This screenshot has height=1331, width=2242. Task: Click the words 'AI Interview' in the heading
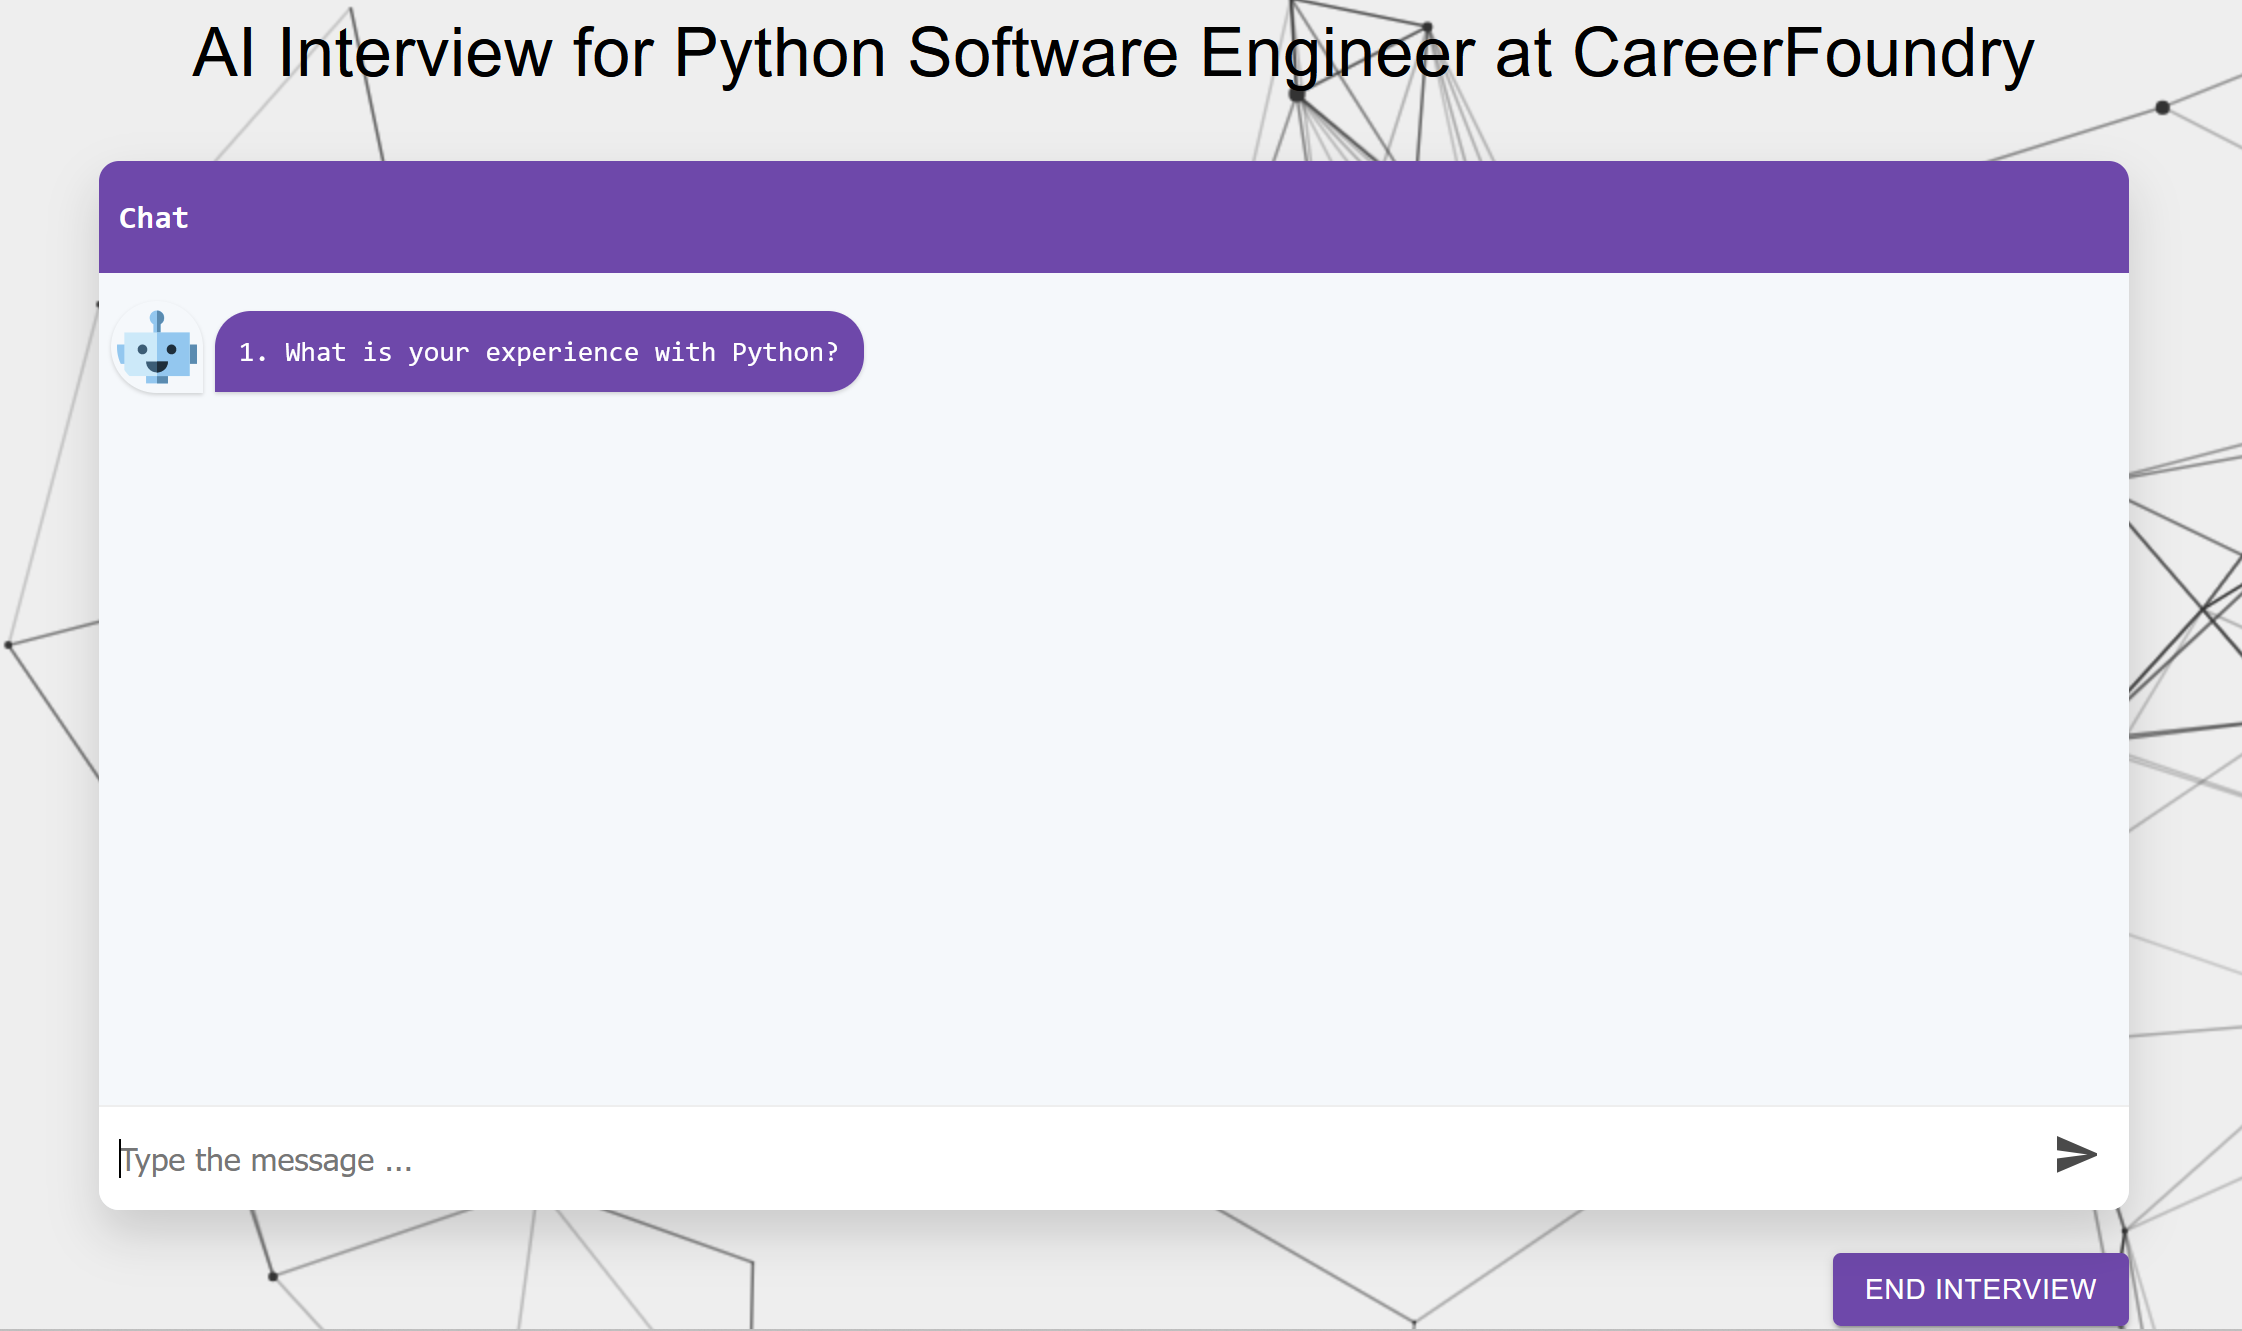pyautogui.click(x=371, y=53)
